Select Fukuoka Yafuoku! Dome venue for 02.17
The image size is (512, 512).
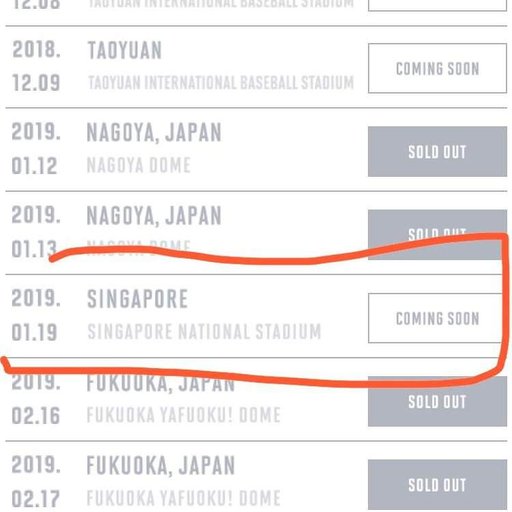[183, 498]
